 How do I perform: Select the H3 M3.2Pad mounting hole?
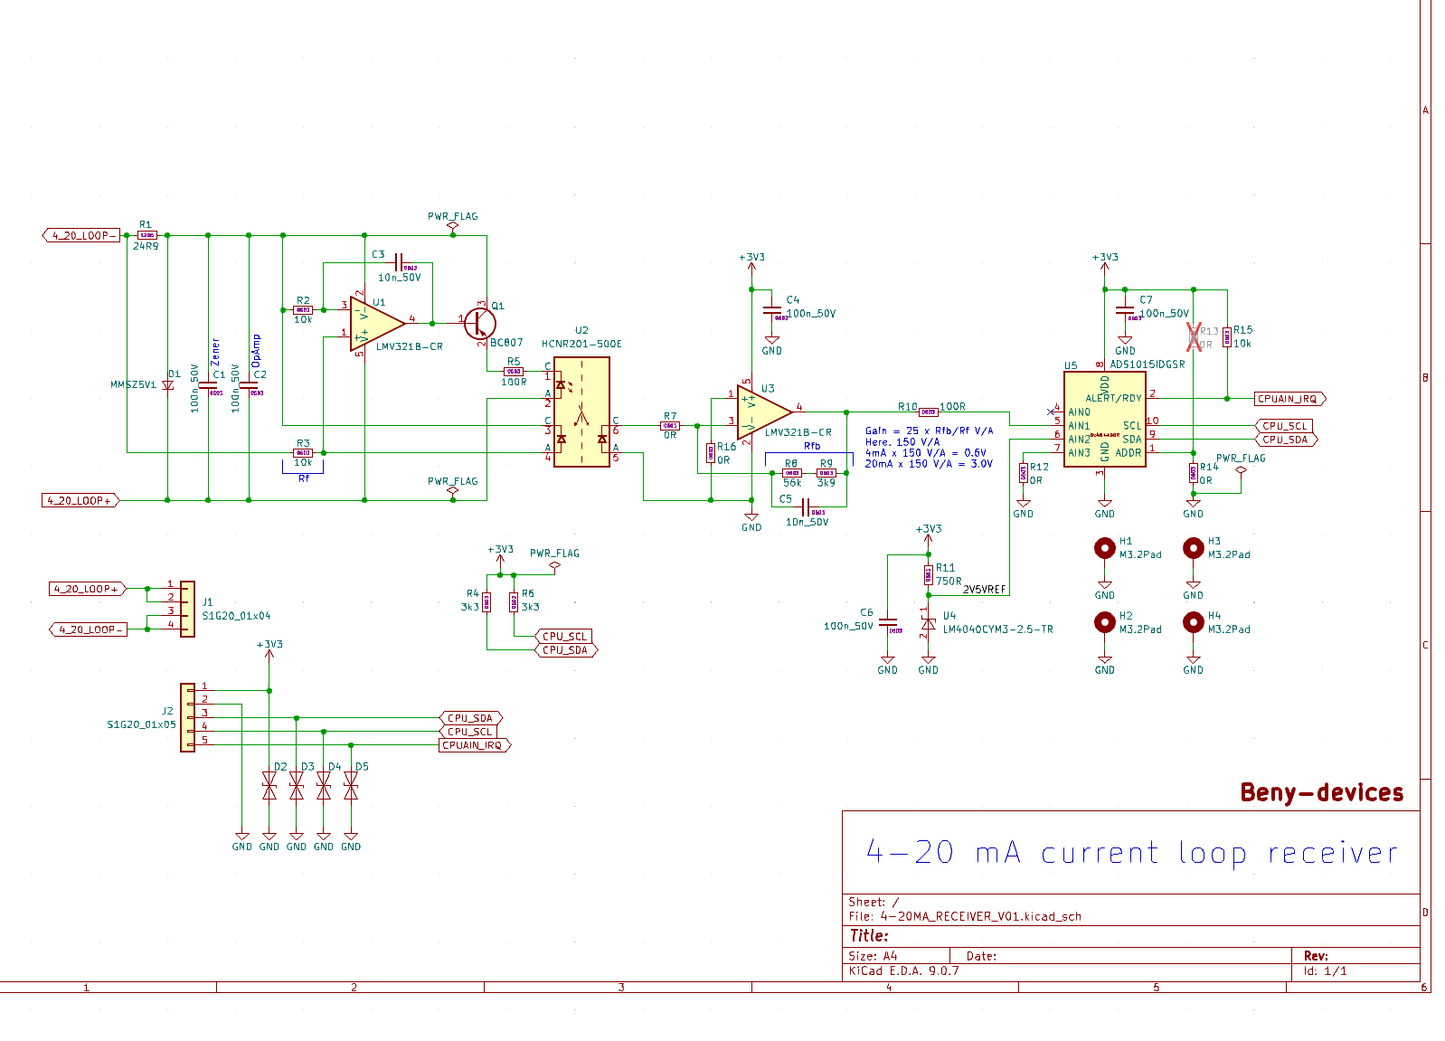tap(1193, 548)
